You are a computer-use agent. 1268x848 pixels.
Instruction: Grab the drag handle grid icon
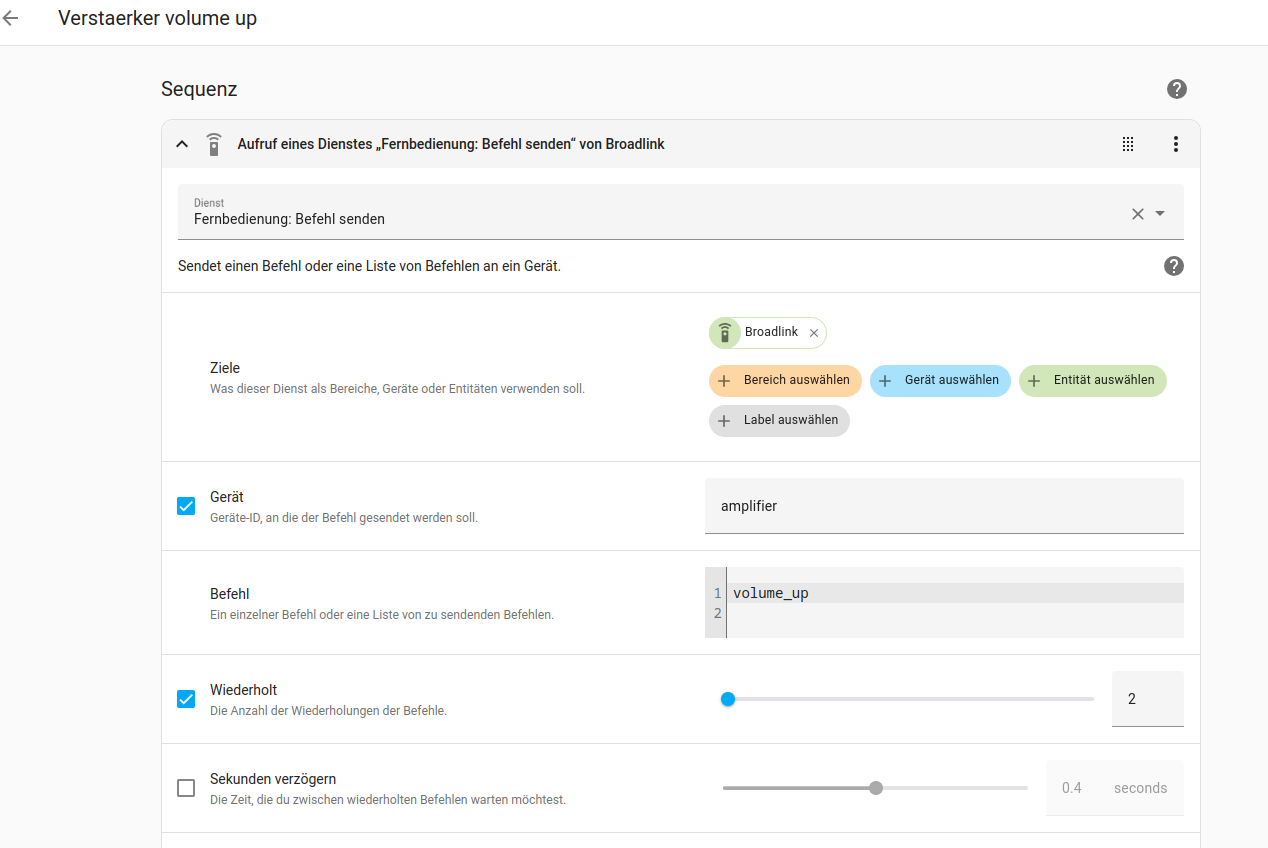pyautogui.click(x=1128, y=144)
